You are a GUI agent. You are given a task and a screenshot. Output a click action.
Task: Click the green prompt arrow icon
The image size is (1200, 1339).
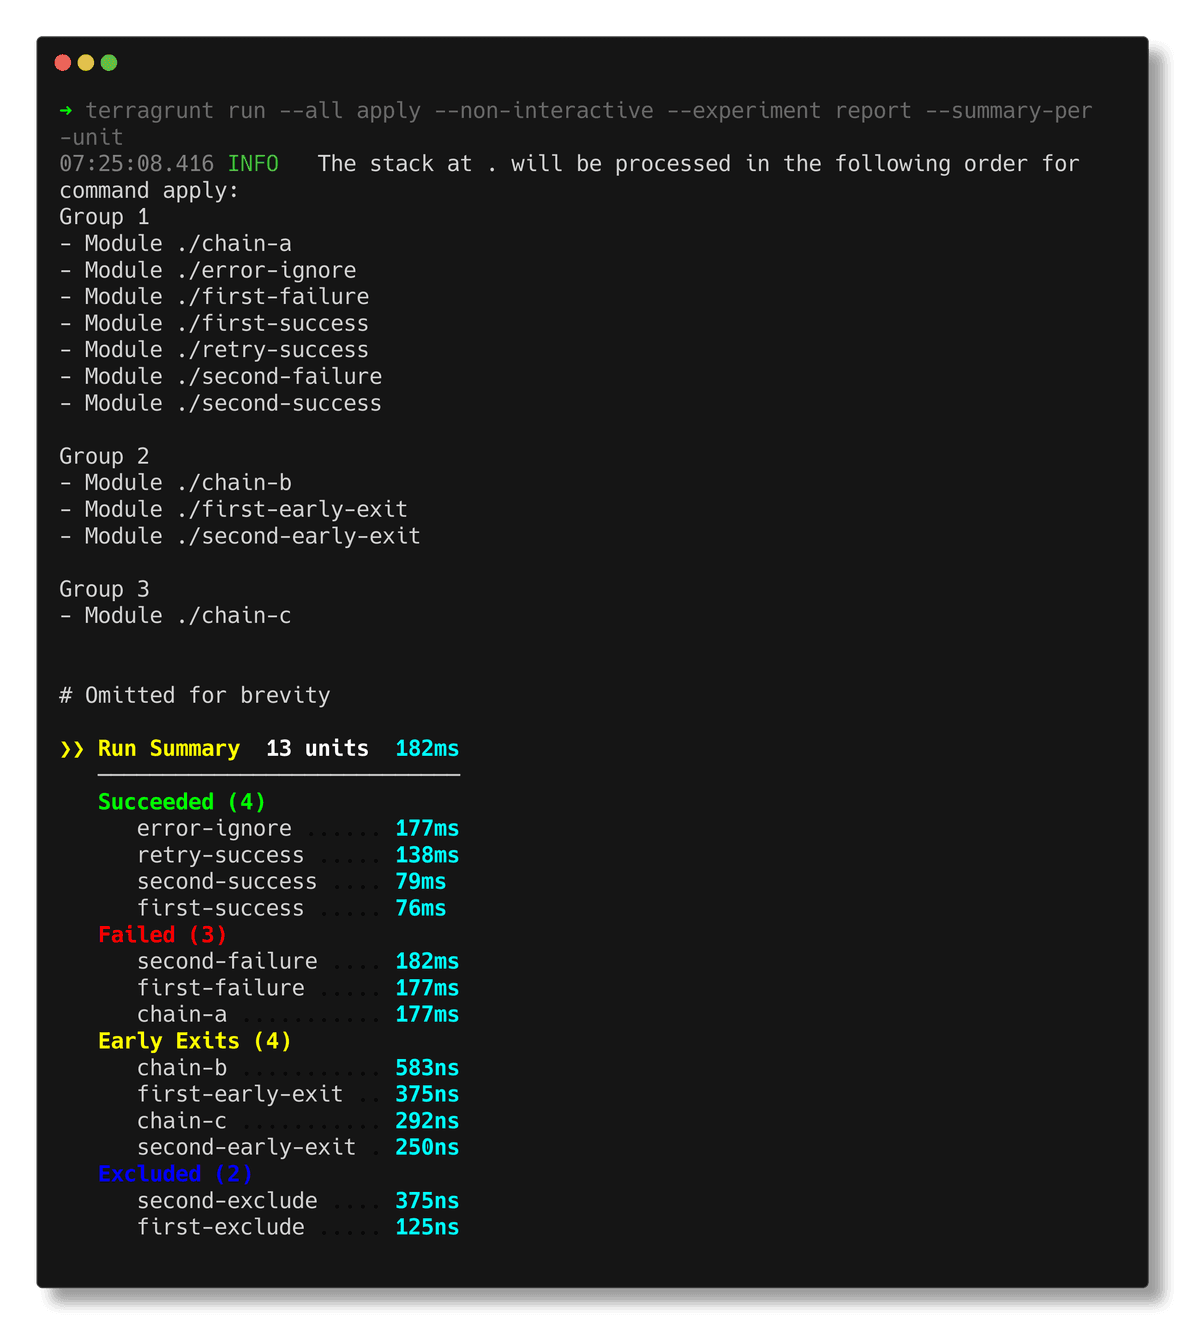point(66,111)
